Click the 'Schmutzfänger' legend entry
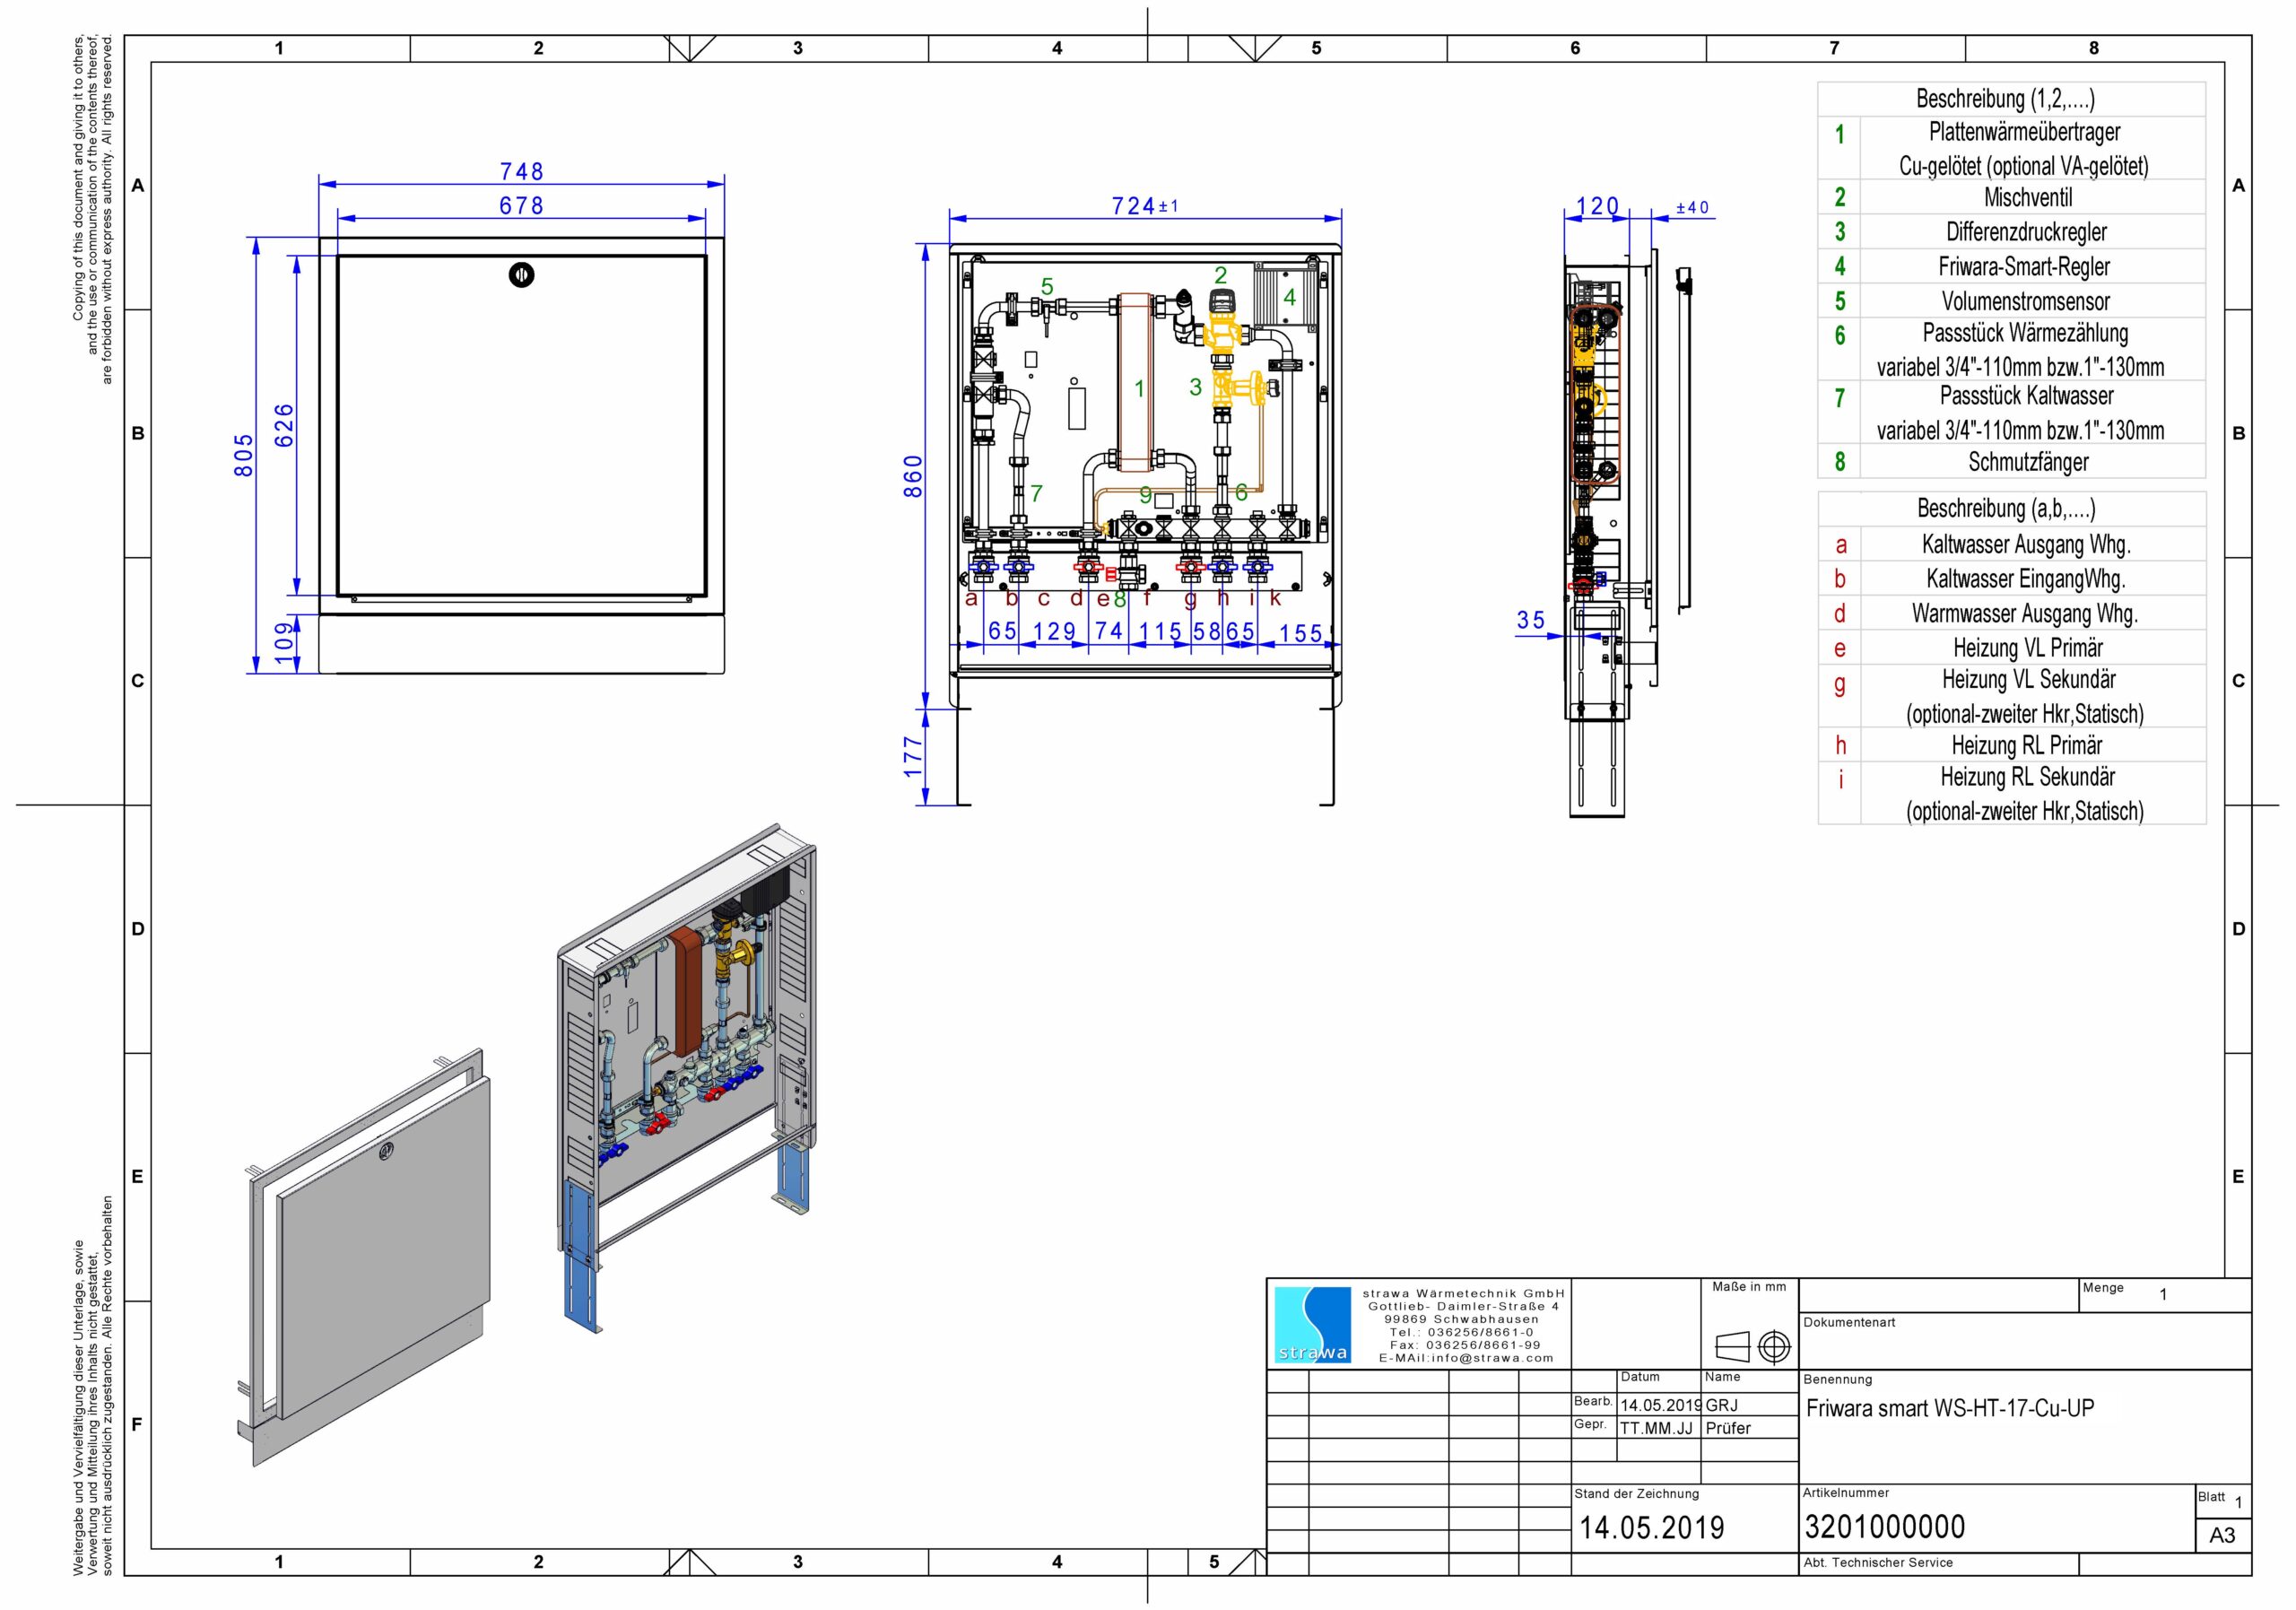This screenshot has height=1610, width=2296. pos(2028,462)
